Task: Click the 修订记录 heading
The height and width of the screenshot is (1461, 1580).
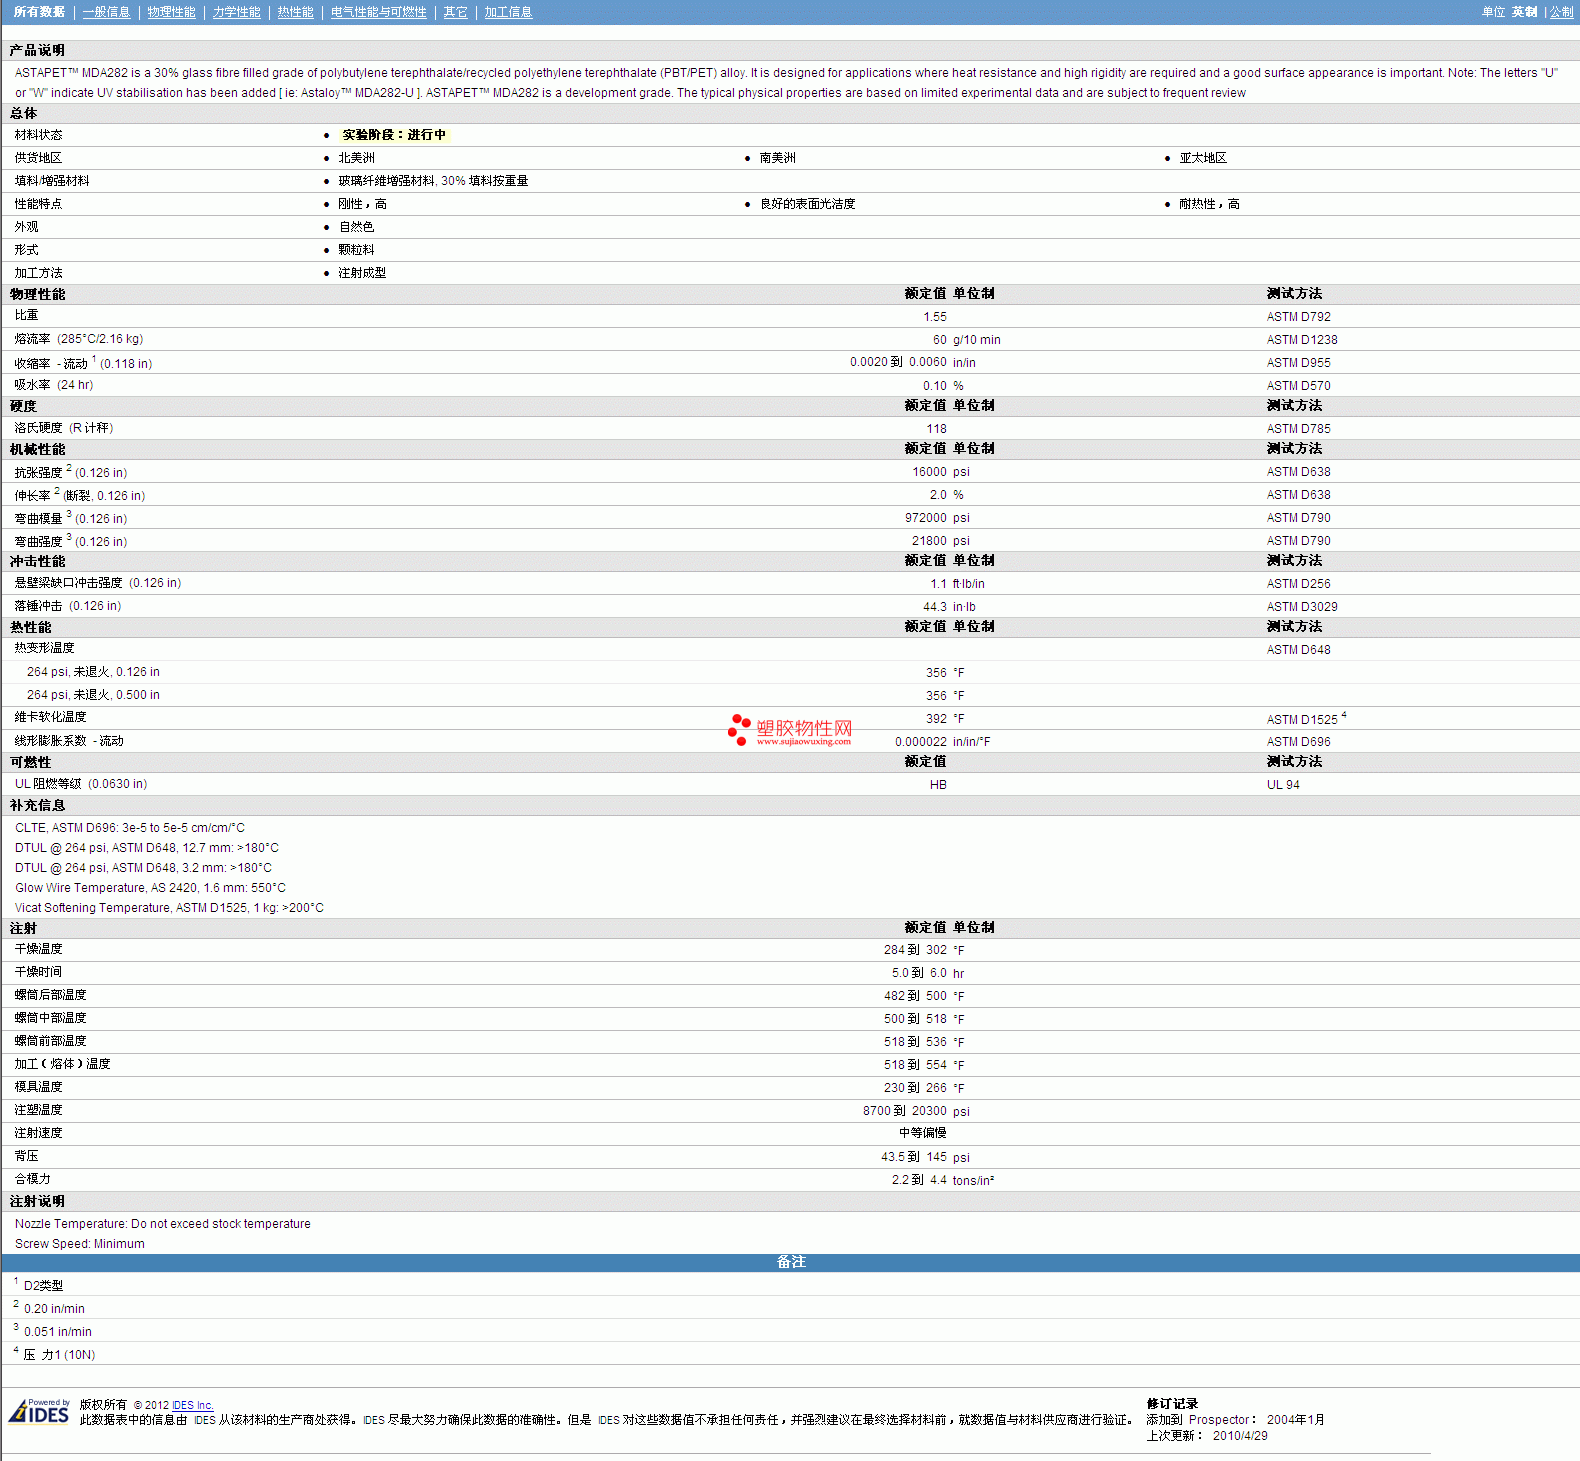Action: (1172, 1404)
